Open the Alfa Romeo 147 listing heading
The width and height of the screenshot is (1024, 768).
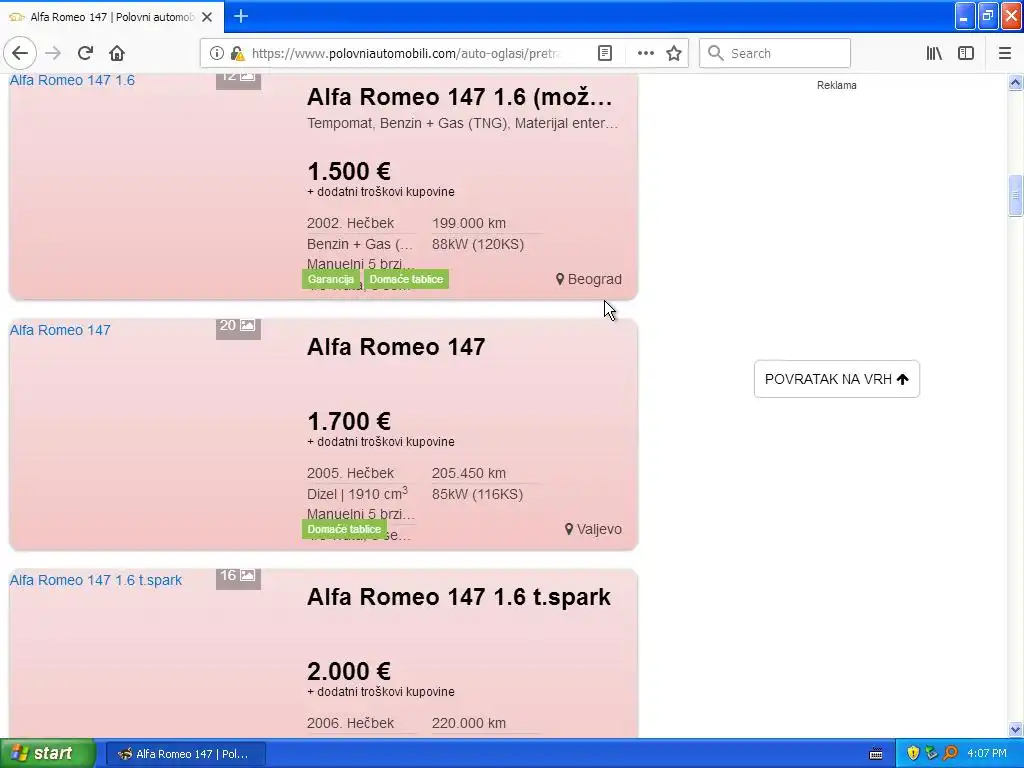click(x=396, y=347)
